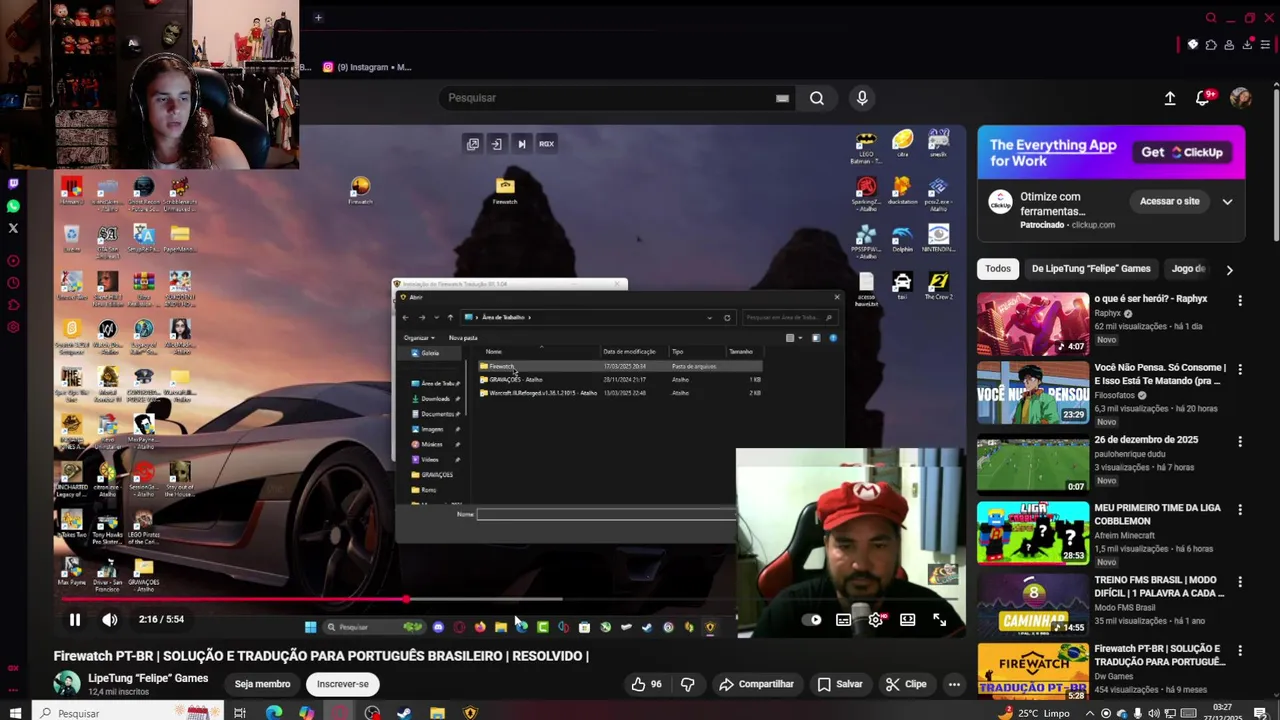Image resolution: width=1280 pixels, height=720 pixels.
Task: Enter fullscreen mode
Action: pyautogui.click(x=940, y=620)
